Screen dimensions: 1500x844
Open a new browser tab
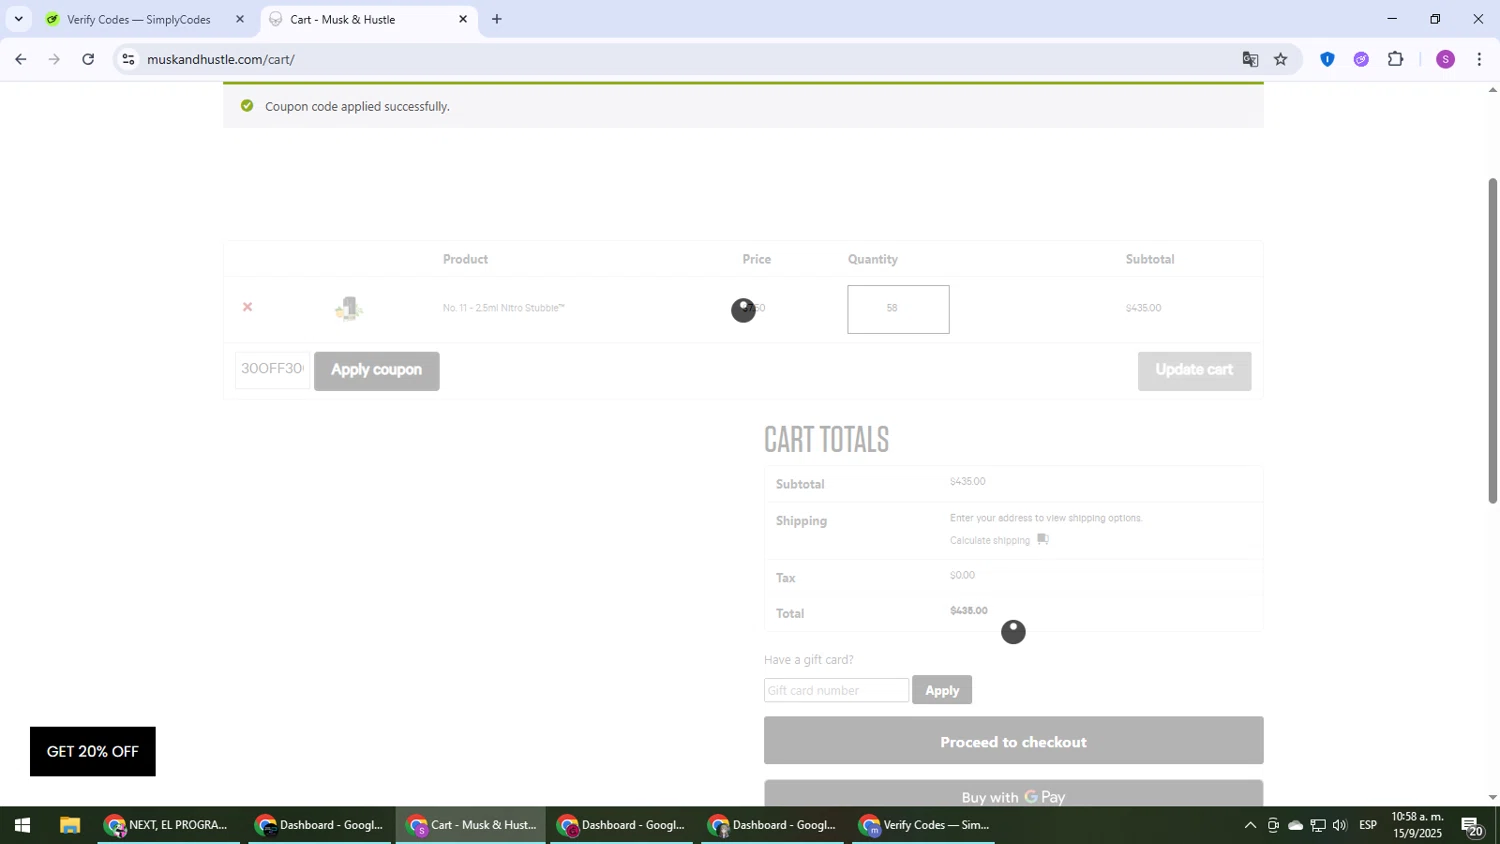point(497,19)
